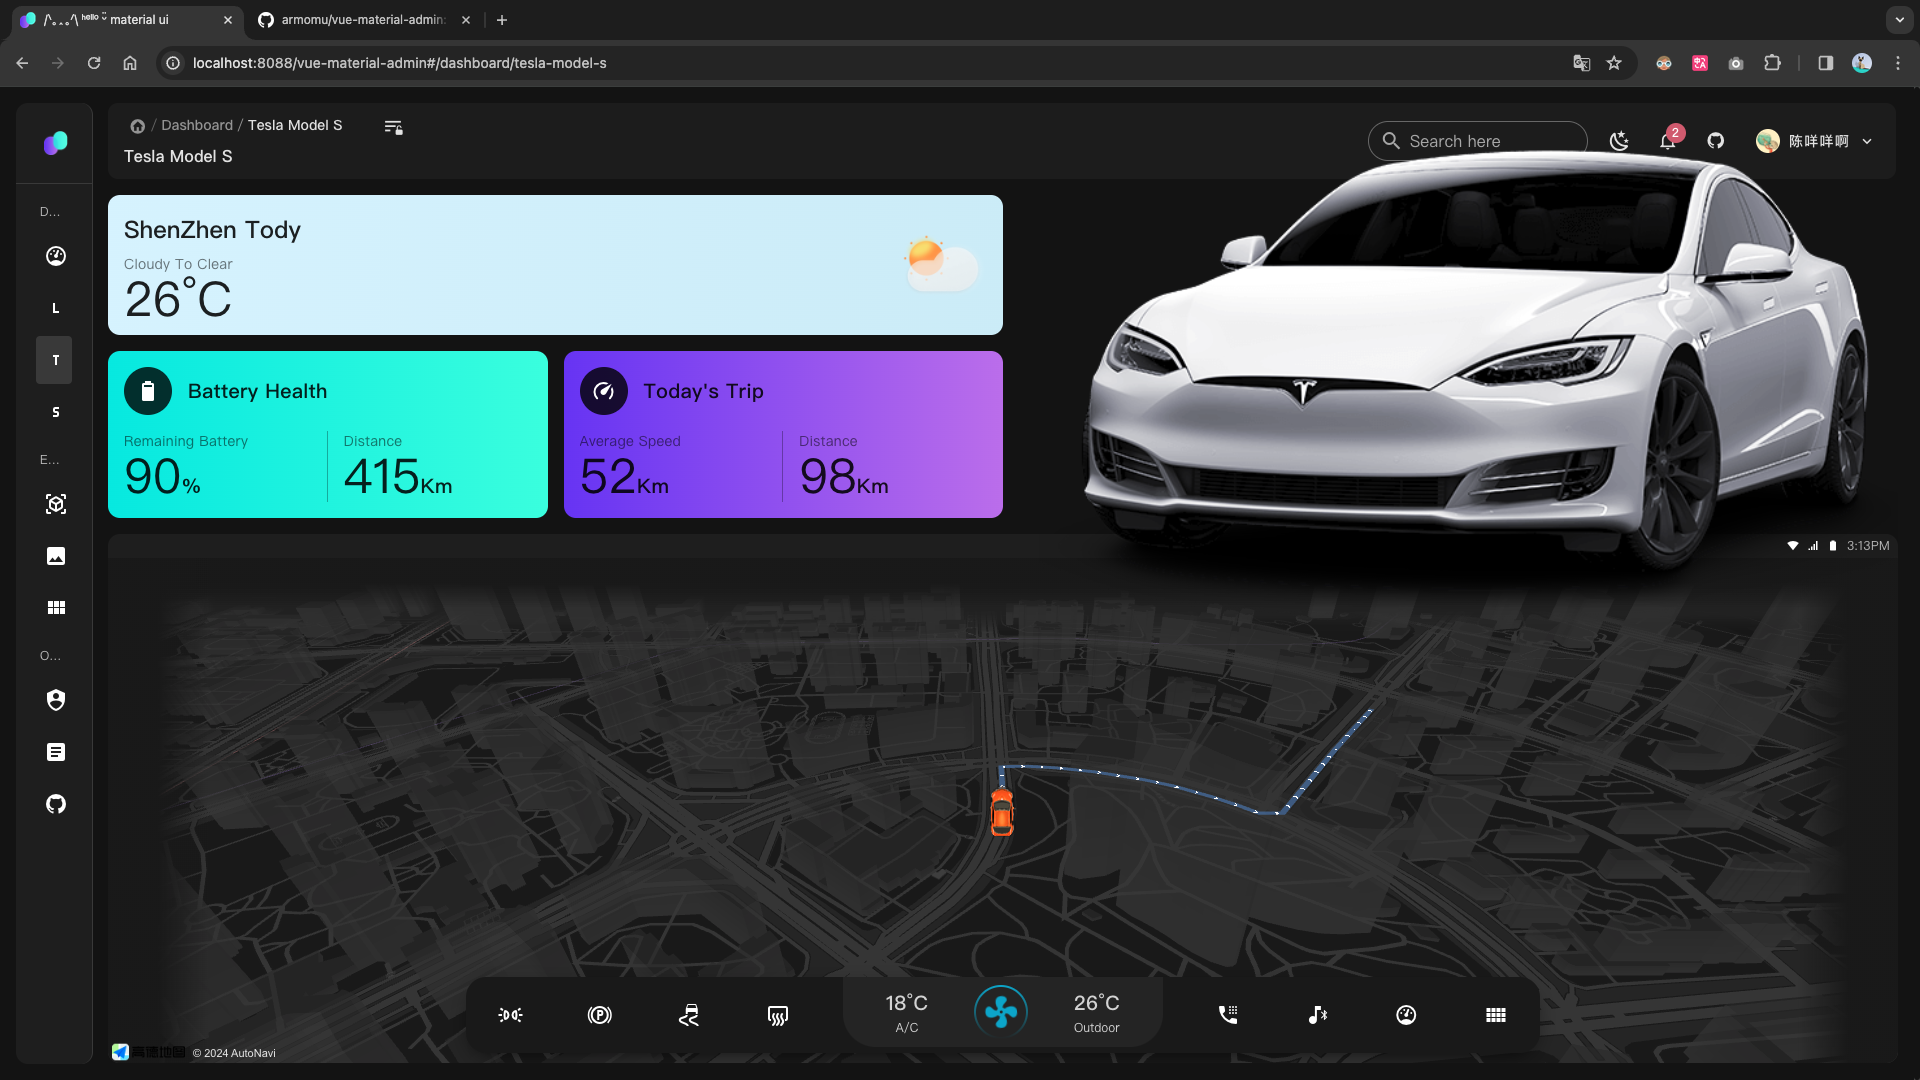Click the 90% remaining battery value
1920x1080 pixels.
click(x=162, y=477)
